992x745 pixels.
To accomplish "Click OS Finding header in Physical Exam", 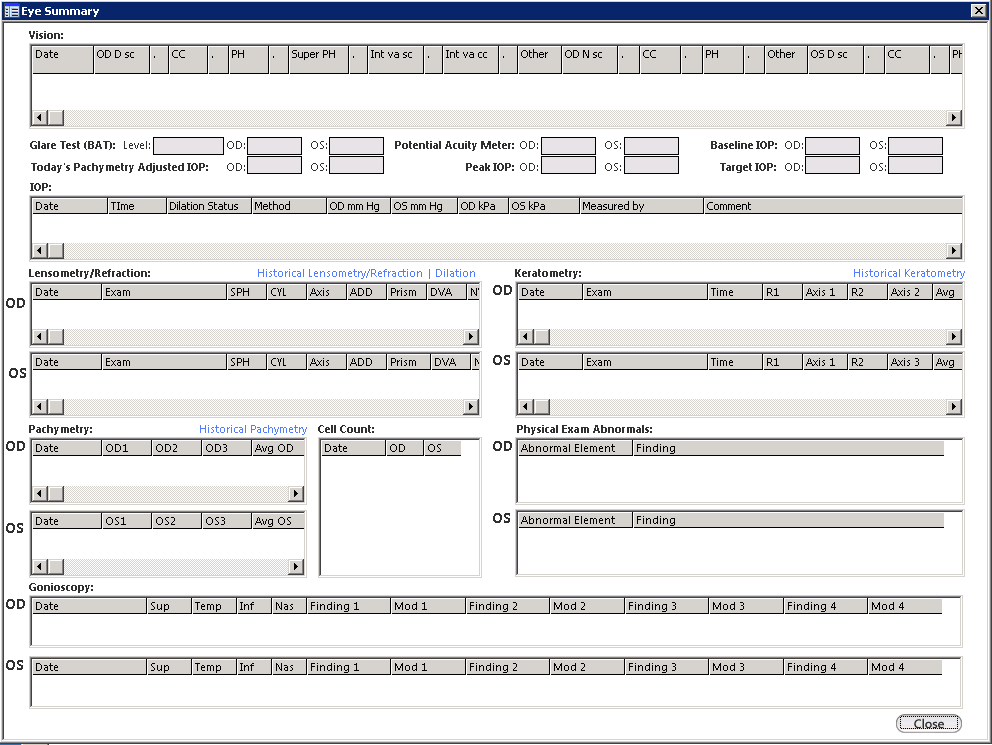I will 788,520.
